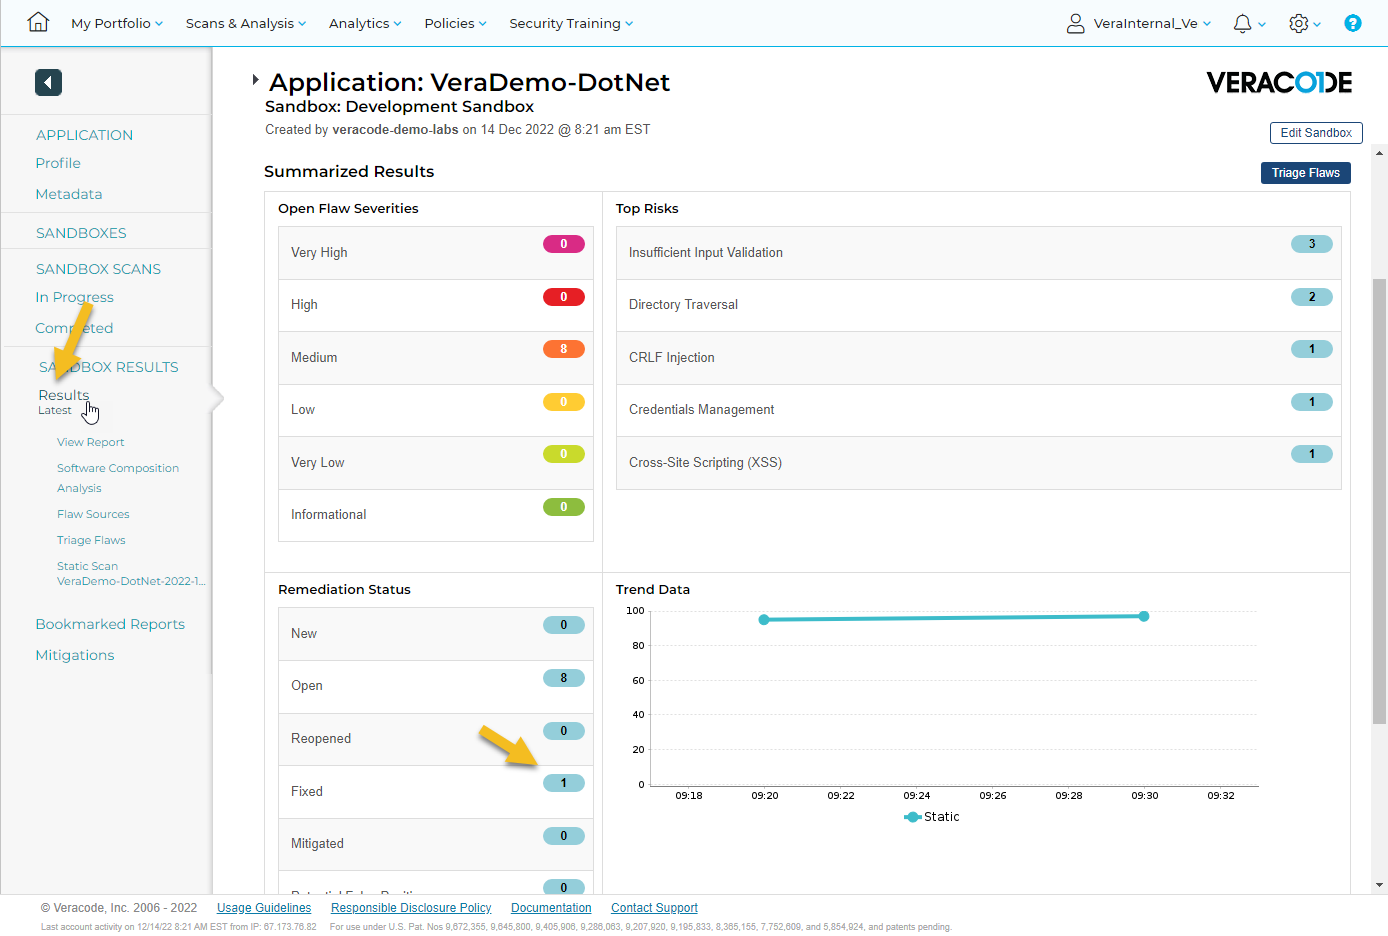This screenshot has width=1388, height=936.
Task: Open Completed sandbox scans
Action: [x=74, y=328]
